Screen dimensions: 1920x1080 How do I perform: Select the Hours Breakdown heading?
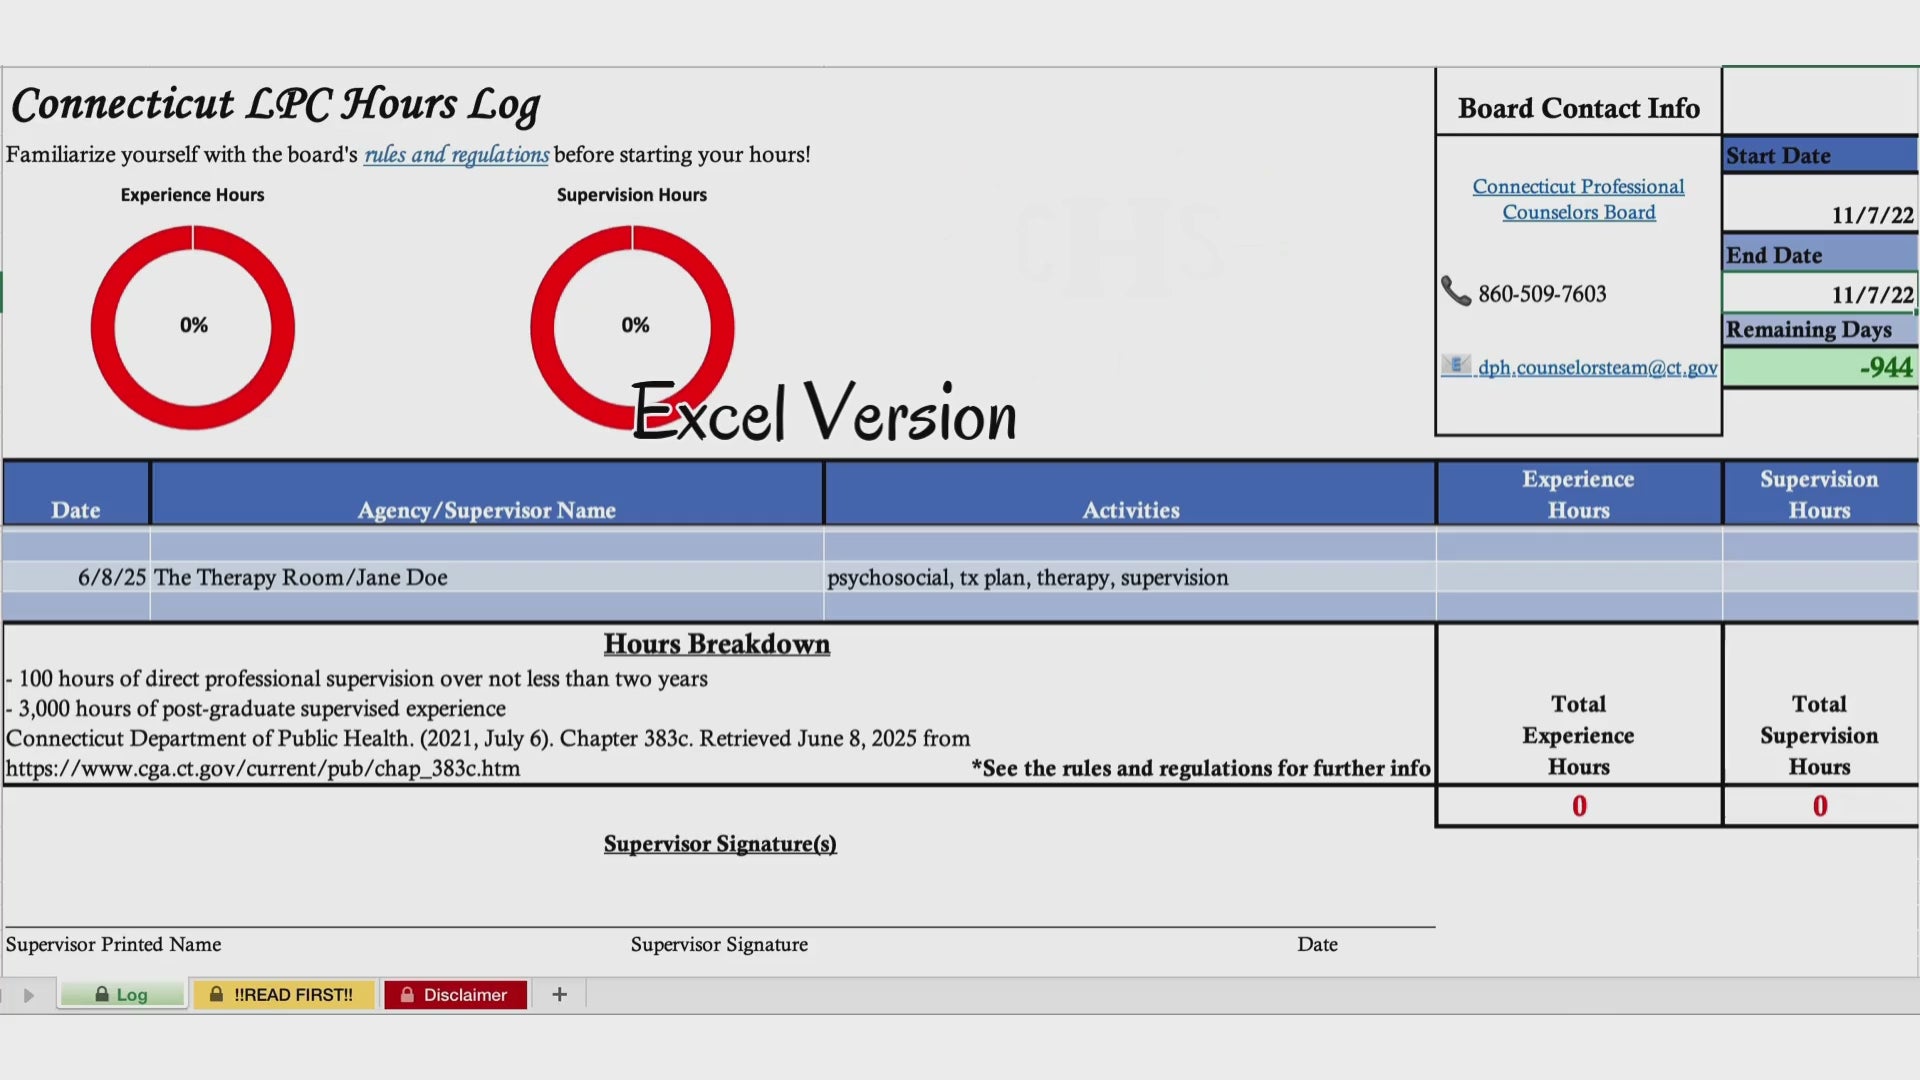(x=716, y=644)
